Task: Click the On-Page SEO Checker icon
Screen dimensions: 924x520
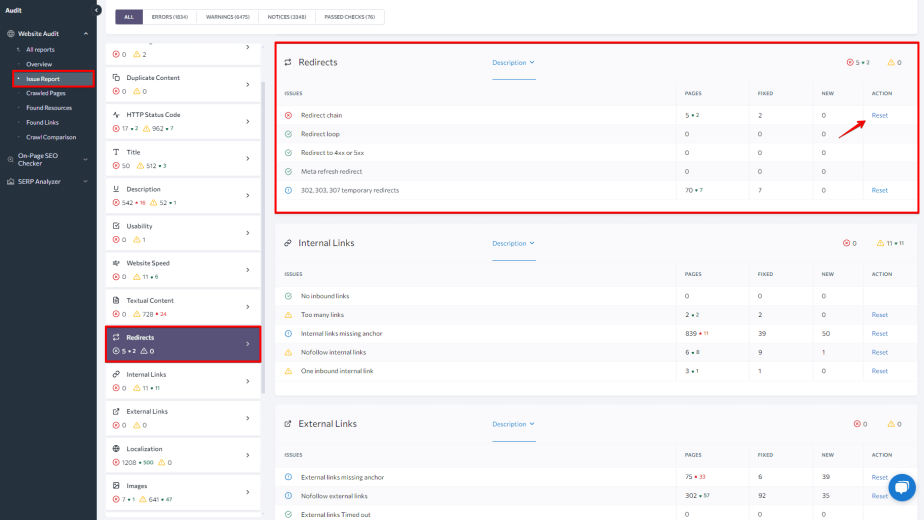Action: [x=11, y=159]
